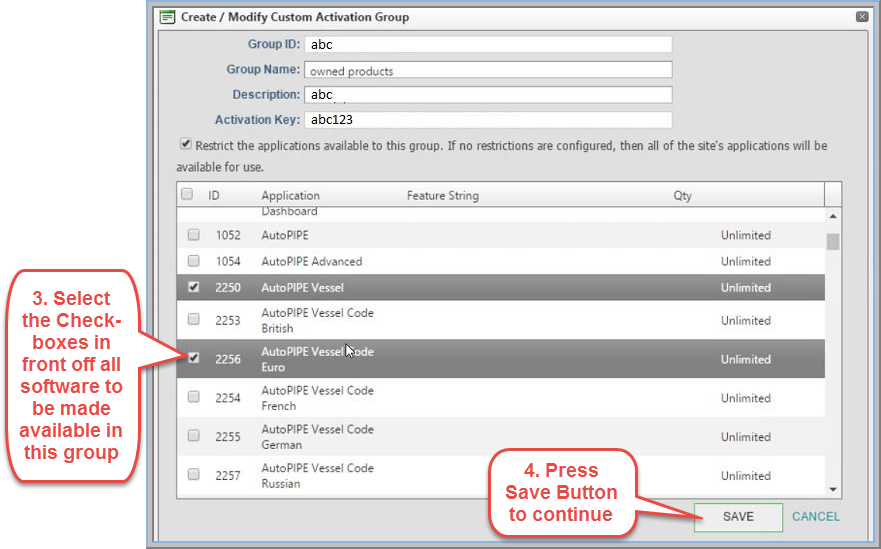The width and height of the screenshot is (881, 549).
Task: Select AutoPIPE Vessel Code Euro text
Action: coord(317,359)
